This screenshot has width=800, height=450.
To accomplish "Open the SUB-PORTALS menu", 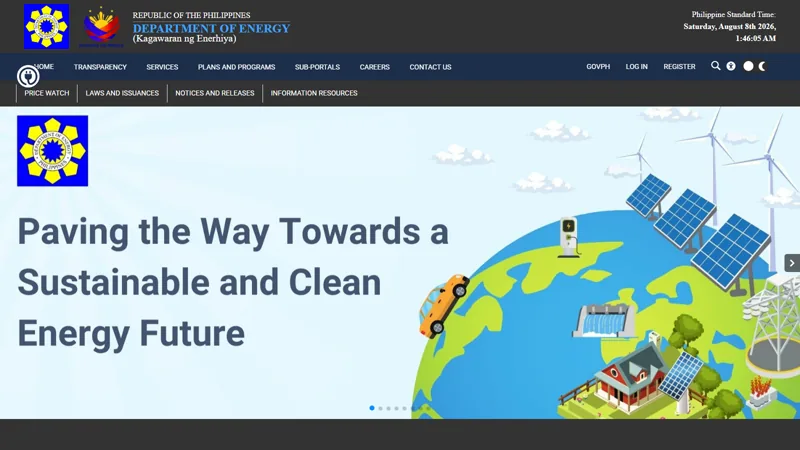I will coord(317,67).
